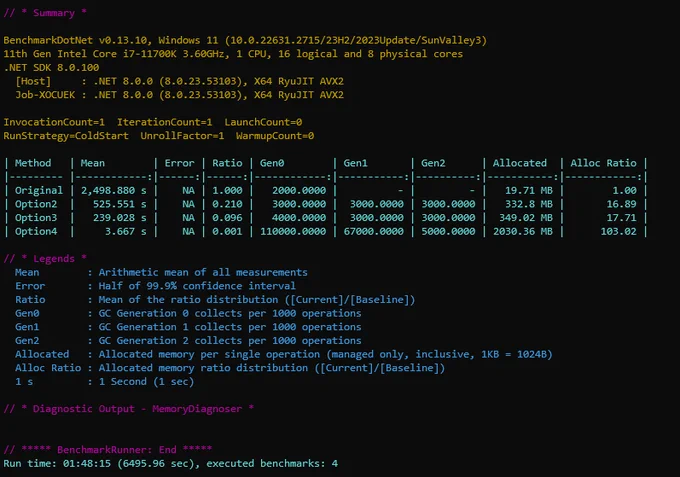Click the Gen0 value "2000.0000"
This screenshot has width=680, height=477.
click(299, 190)
